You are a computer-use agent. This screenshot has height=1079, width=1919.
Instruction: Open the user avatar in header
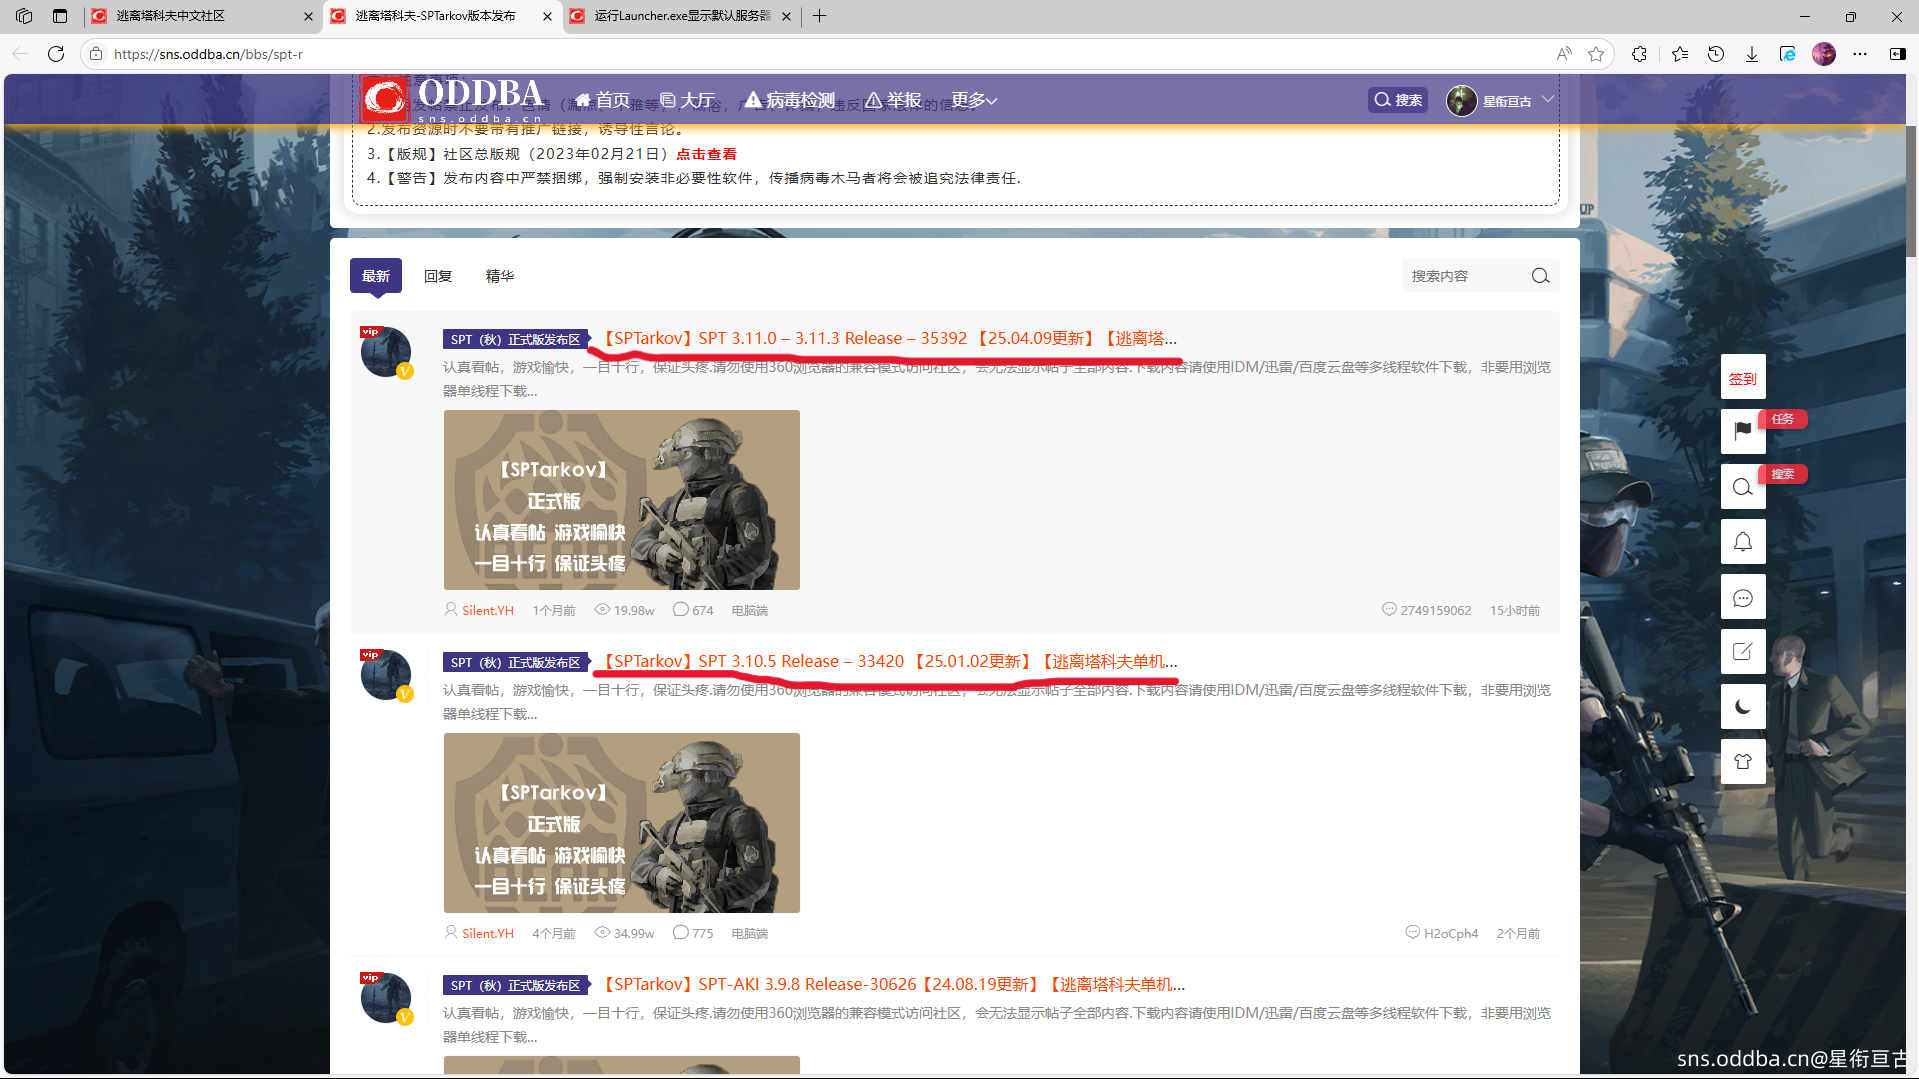[1461, 101]
